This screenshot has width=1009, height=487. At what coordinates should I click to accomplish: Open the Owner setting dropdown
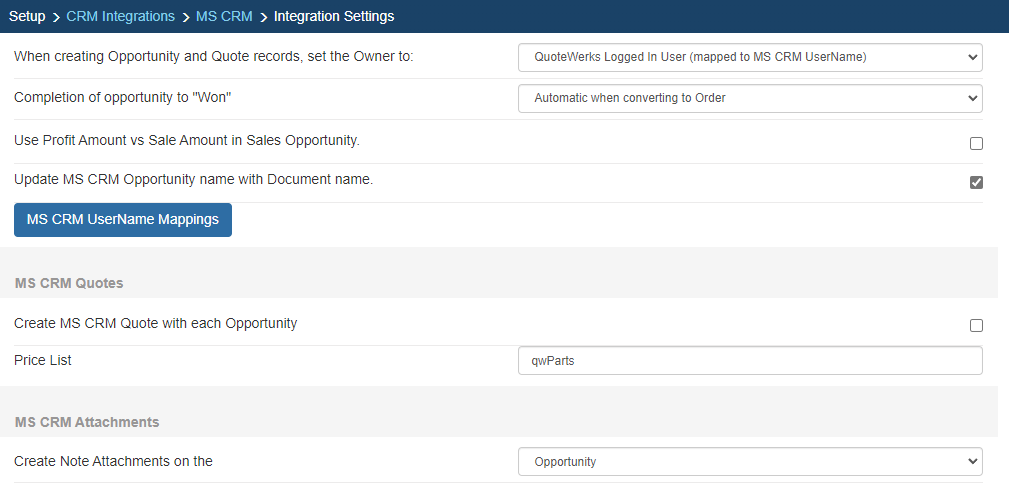750,57
